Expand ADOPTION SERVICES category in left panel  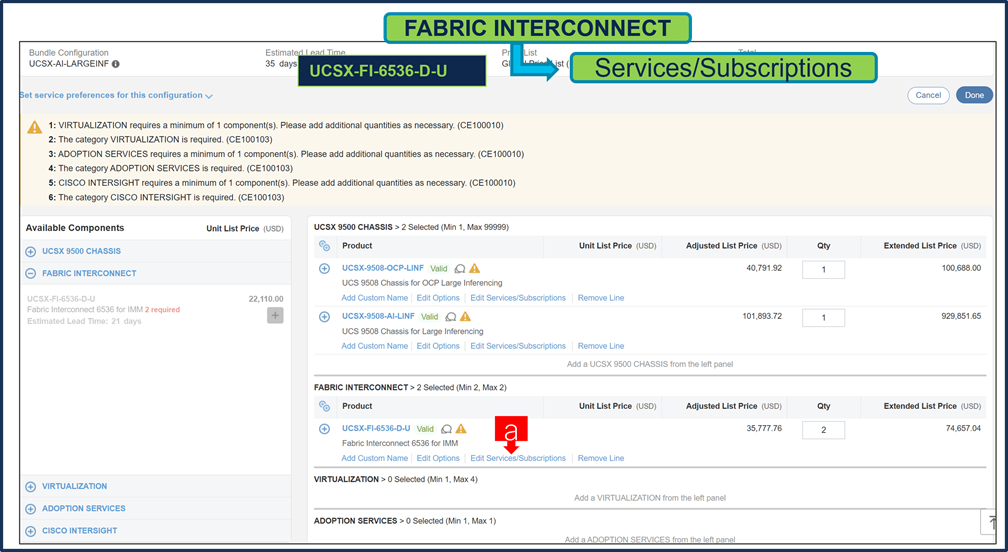tap(30, 508)
